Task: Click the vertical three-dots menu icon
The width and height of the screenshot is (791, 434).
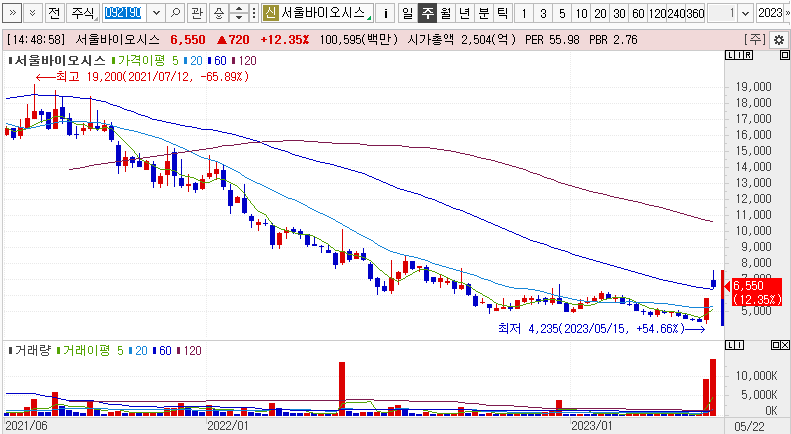Action: pyautogui.click(x=254, y=13)
